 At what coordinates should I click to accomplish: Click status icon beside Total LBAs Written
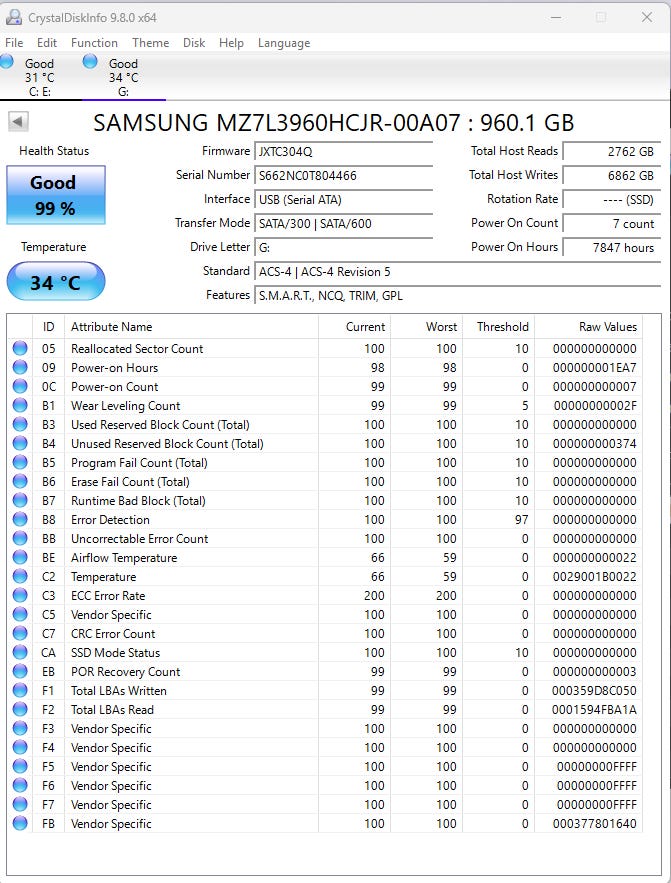point(20,691)
